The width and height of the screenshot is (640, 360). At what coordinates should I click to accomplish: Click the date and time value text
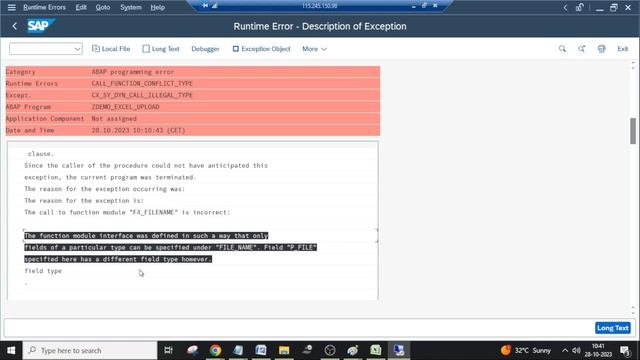pos(138,131)
